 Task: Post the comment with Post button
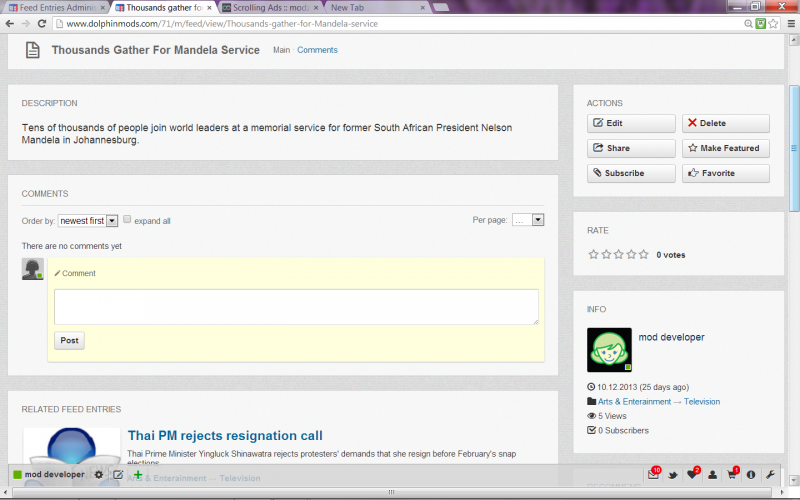point(69,340)
